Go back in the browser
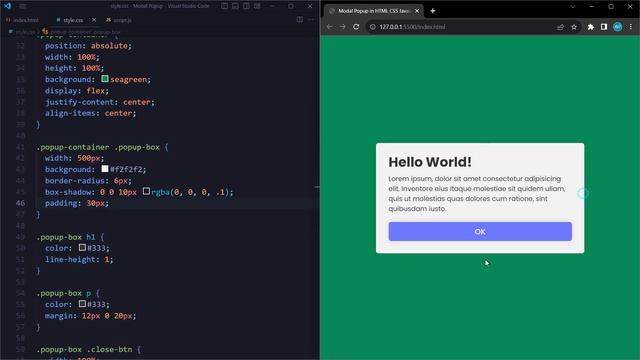 point(329,27)
